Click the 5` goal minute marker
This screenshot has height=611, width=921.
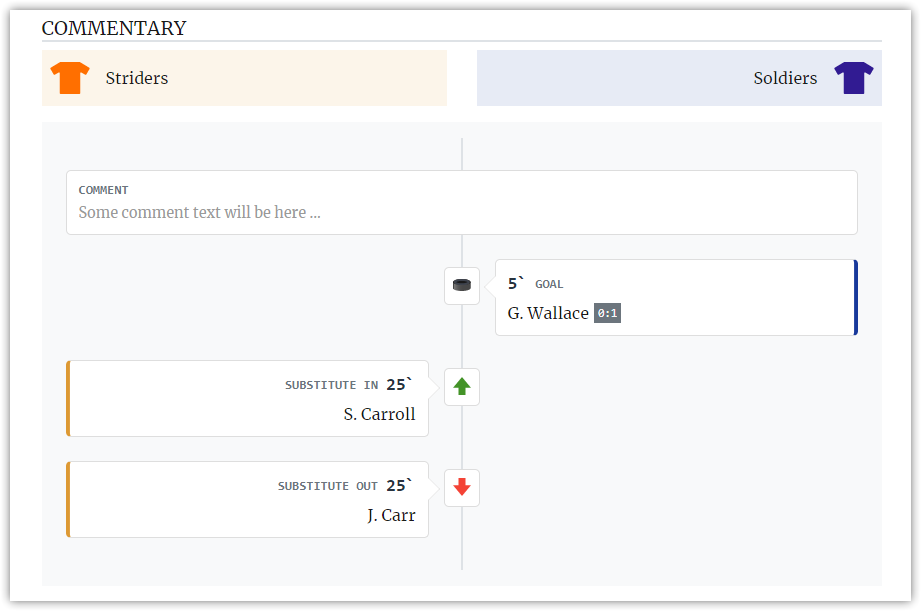tap(516, 284)
